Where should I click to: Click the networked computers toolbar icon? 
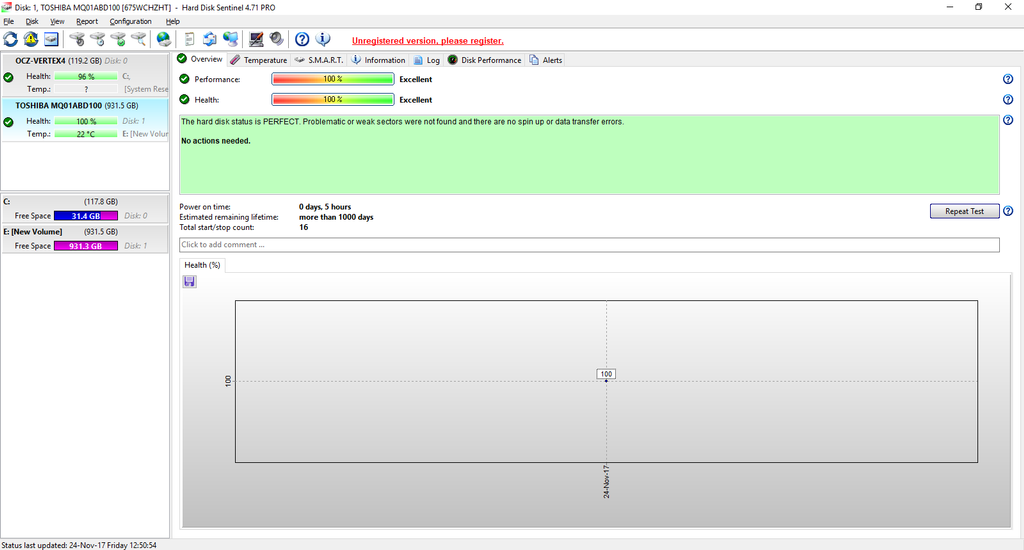pyautogui.click(x=231, y=40)
